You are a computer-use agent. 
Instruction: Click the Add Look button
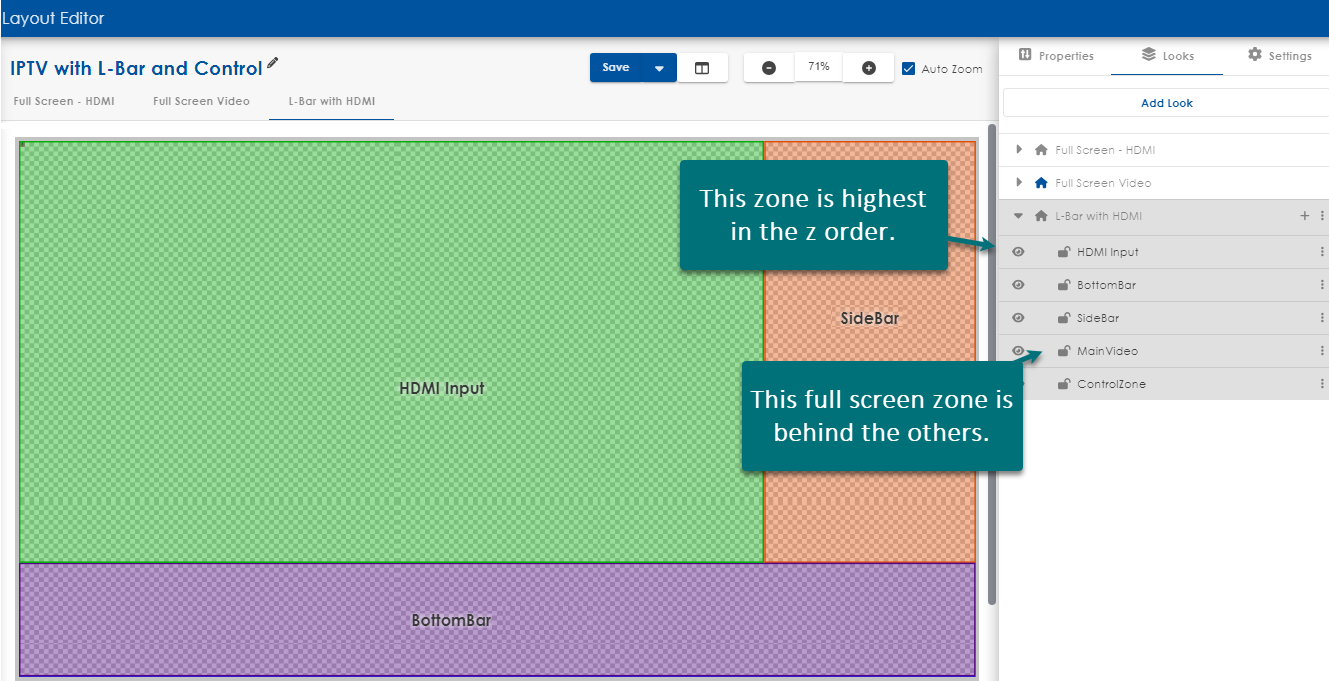point(1166,103)
